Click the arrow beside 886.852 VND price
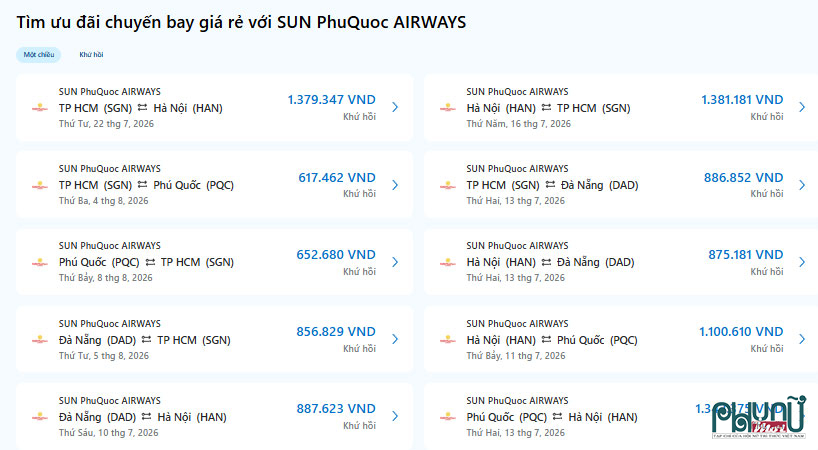Viewport: 818px width, 450px height. 802,185
